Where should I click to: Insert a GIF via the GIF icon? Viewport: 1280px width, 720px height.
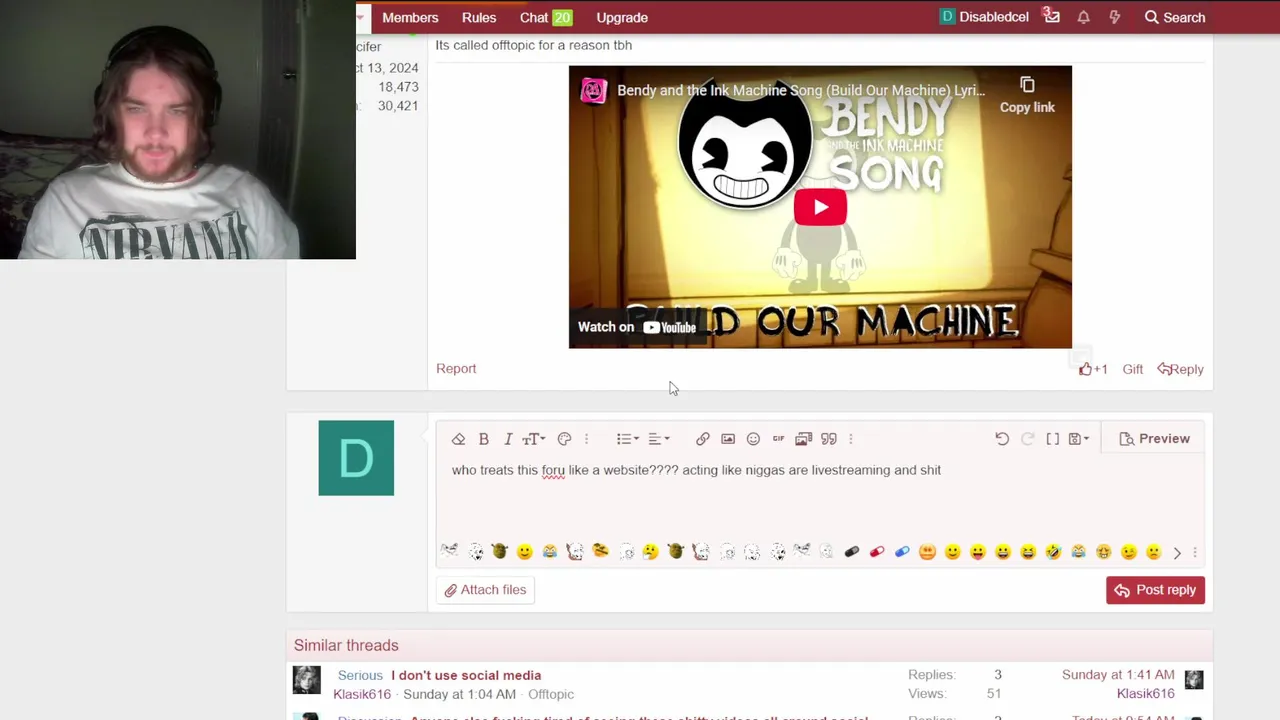tap(778, 439)
